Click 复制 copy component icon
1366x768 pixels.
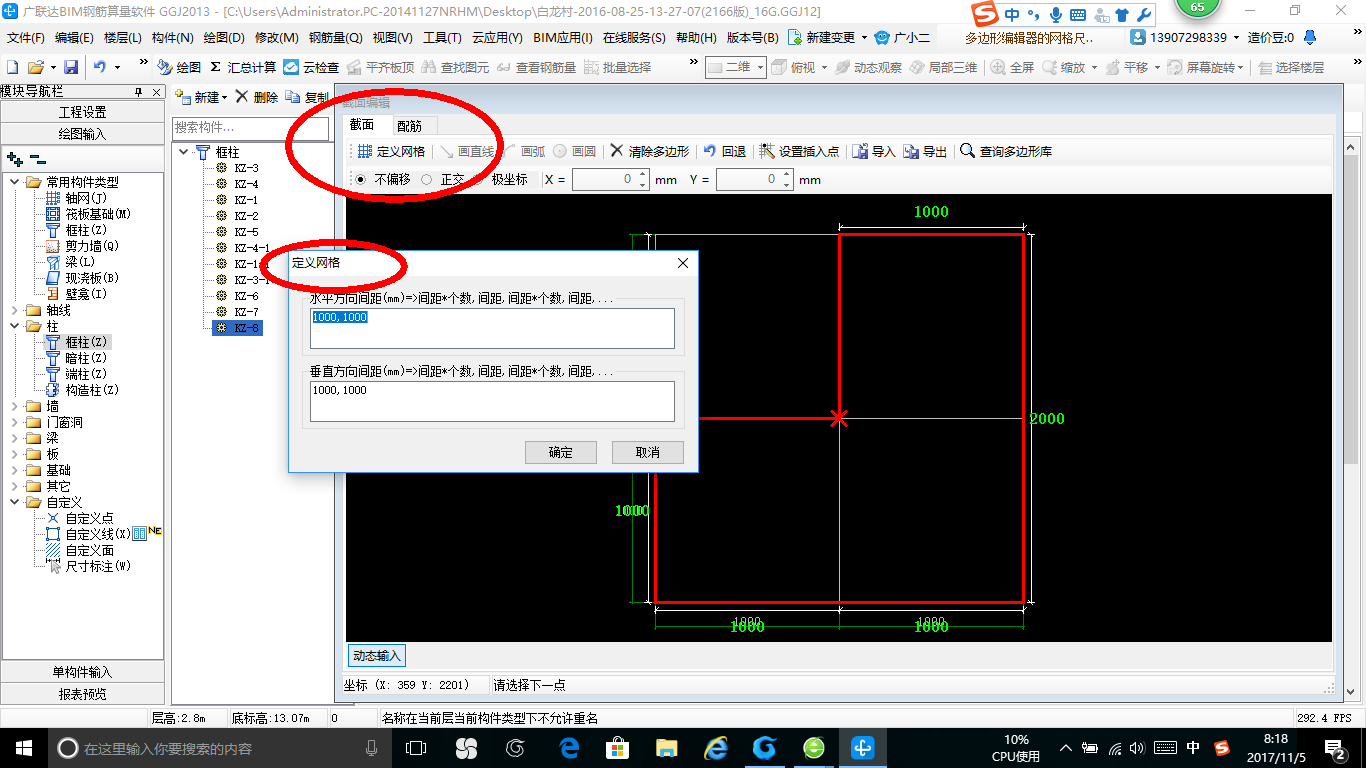307,97
